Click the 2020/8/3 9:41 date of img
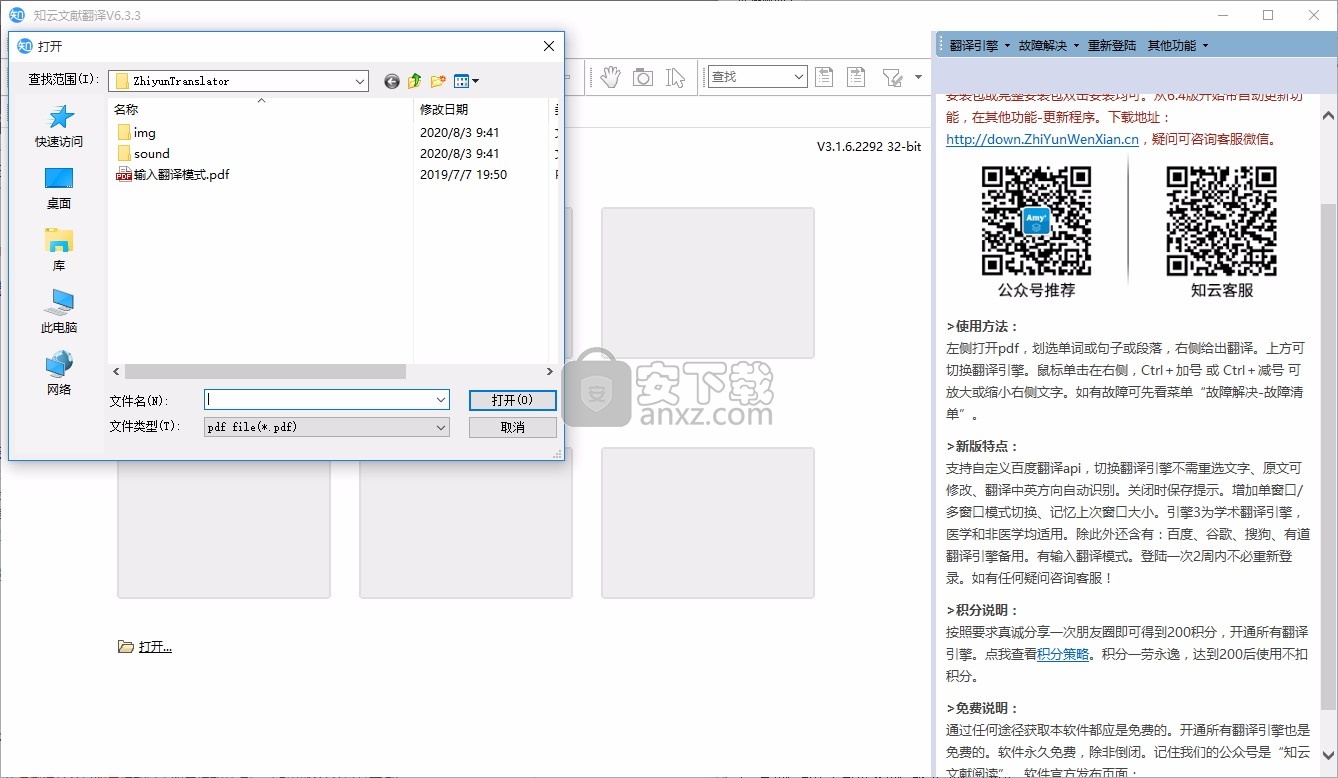The image size is (1338, 778). (460, 132)
